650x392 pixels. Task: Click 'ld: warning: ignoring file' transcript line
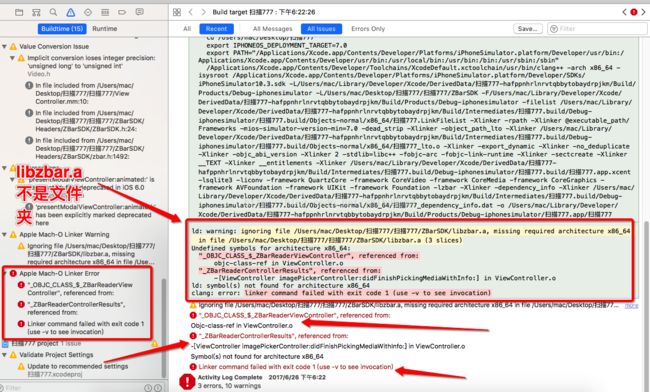tap(411, 231)
